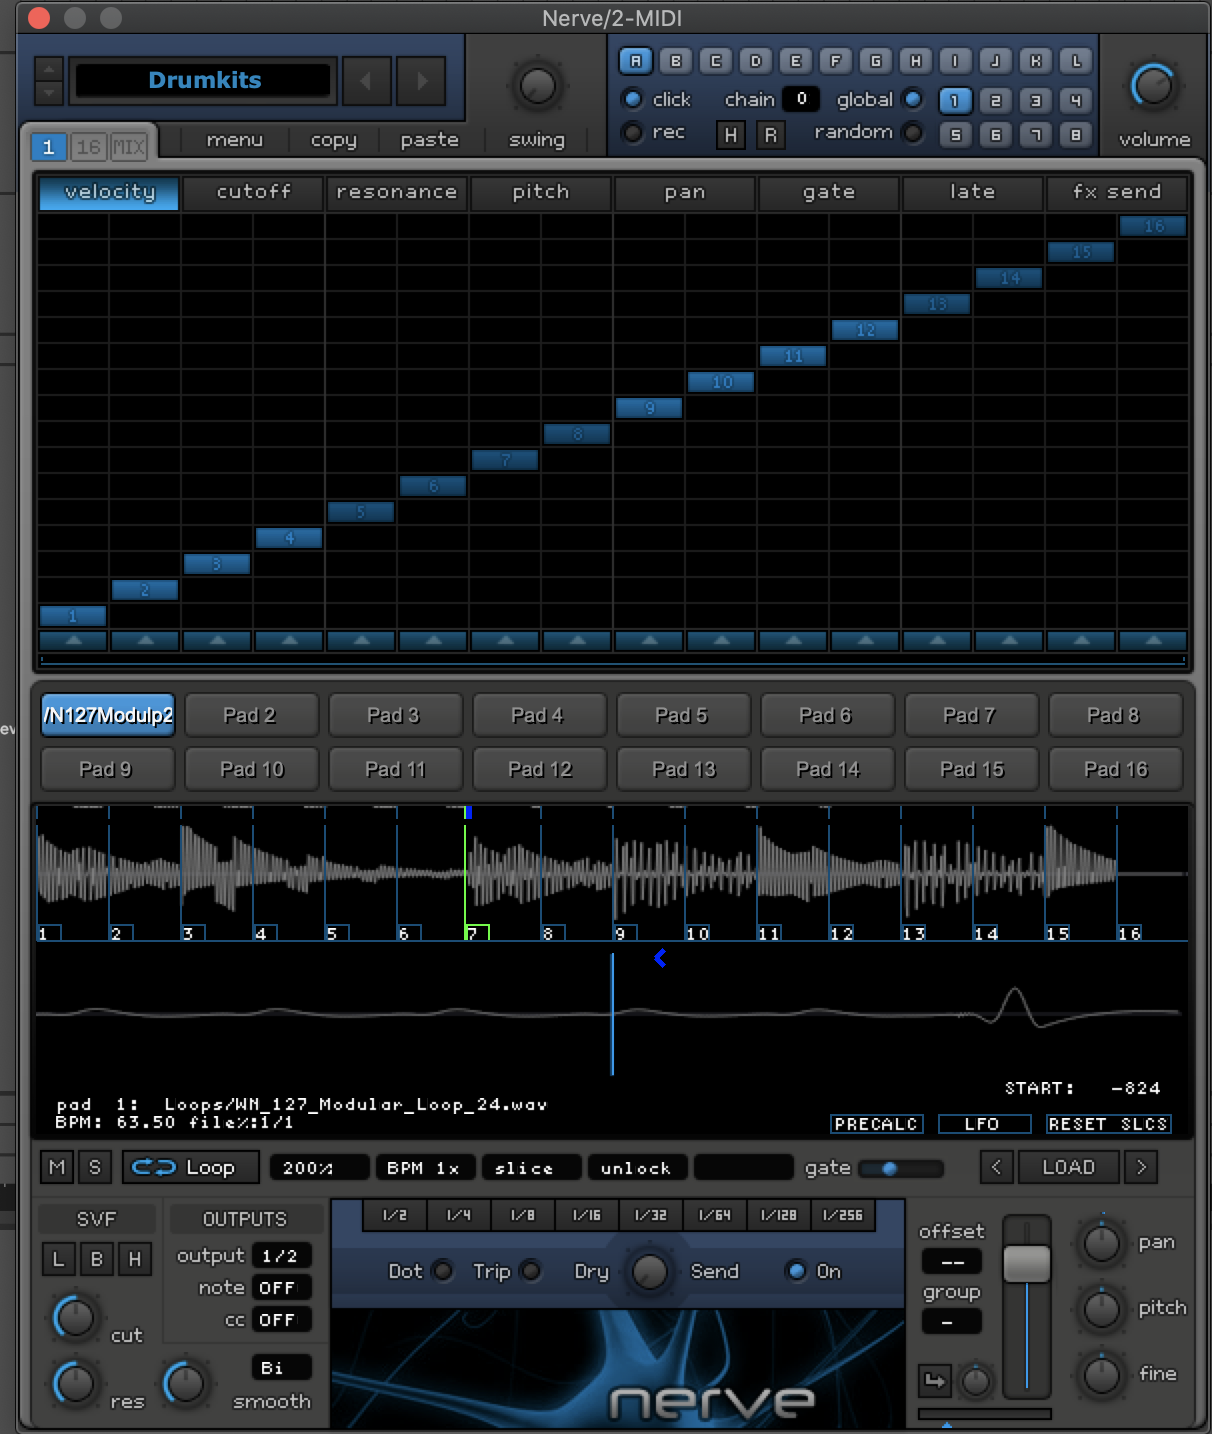1212x1434 pixels.
Task: Open the group selector field
Action: point(951,1322)
